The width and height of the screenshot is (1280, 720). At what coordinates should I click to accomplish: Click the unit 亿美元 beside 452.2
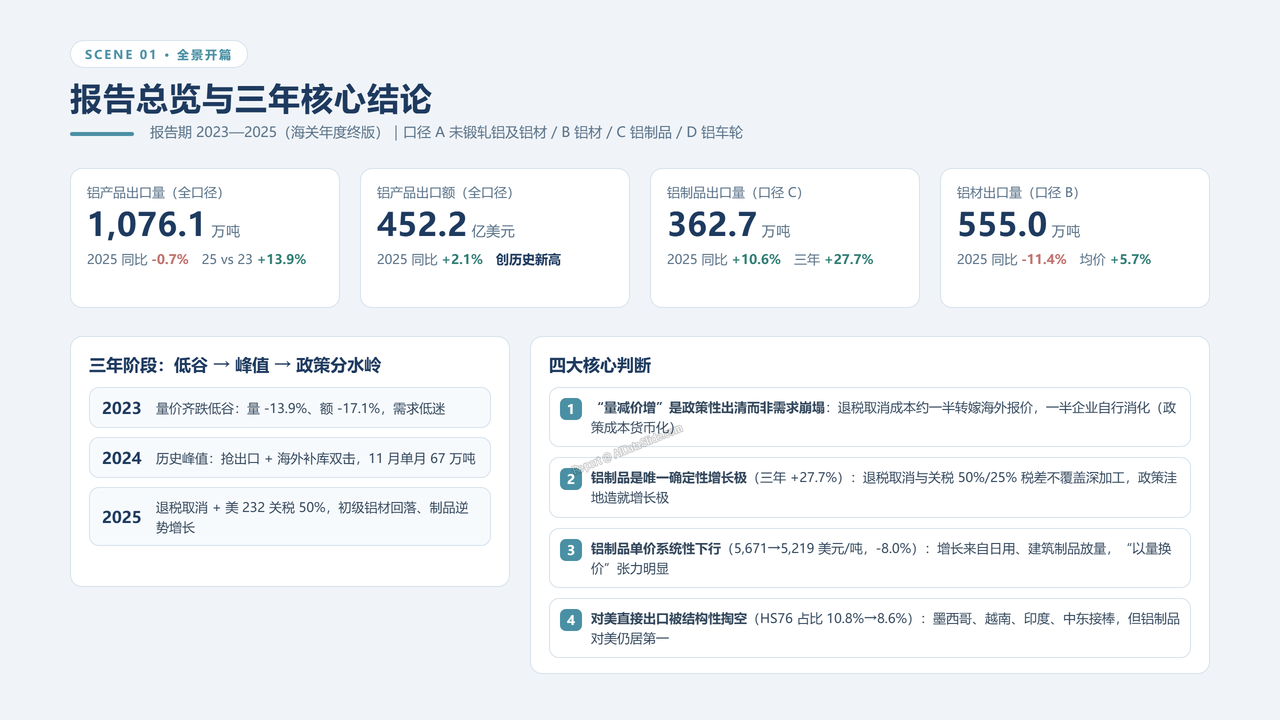[494, 231]
